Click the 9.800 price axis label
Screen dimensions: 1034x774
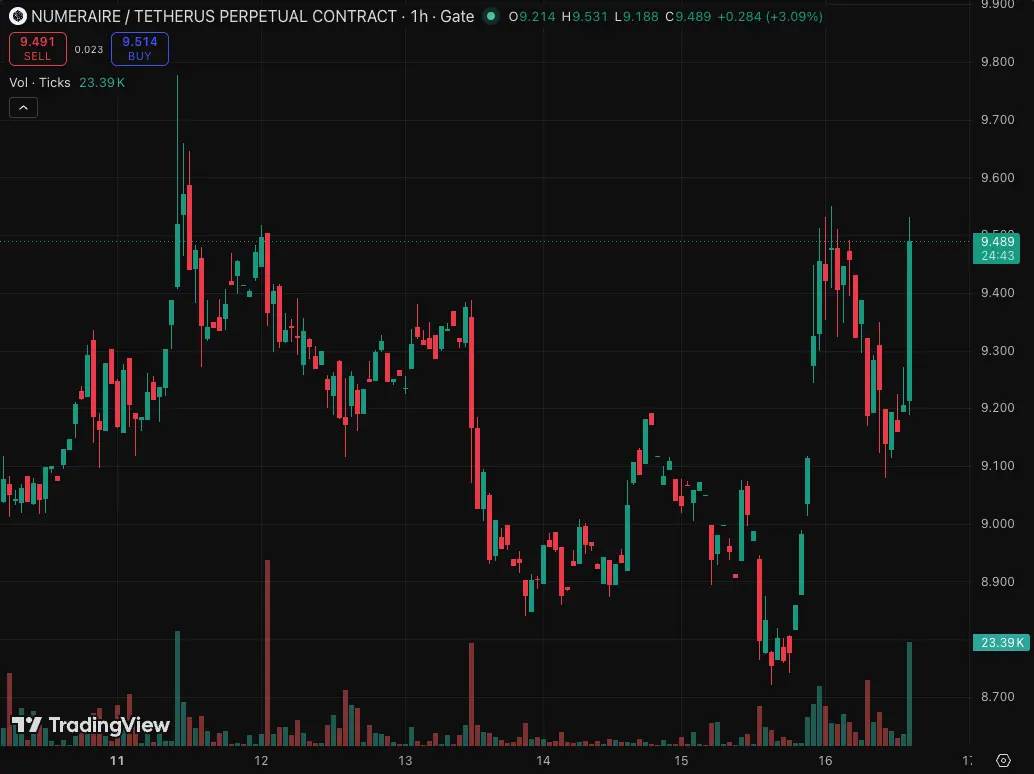tap(998, 62)
